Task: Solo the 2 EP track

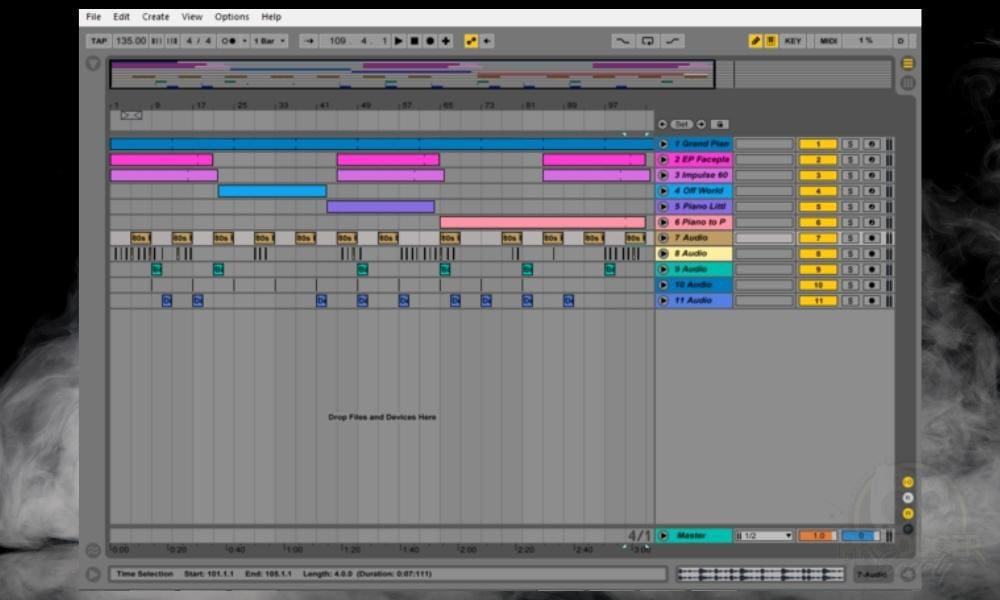Action: click(x=850, y=160)
